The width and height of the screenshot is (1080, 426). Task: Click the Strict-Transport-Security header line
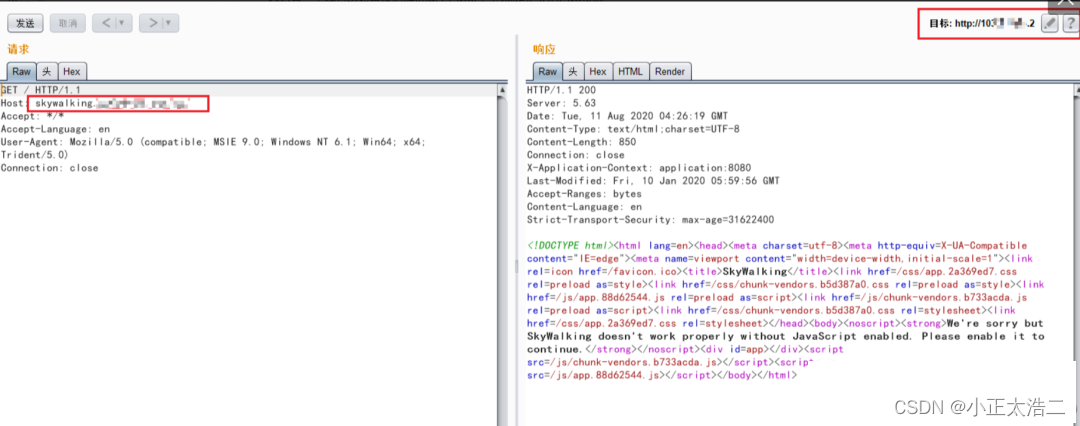650,220
